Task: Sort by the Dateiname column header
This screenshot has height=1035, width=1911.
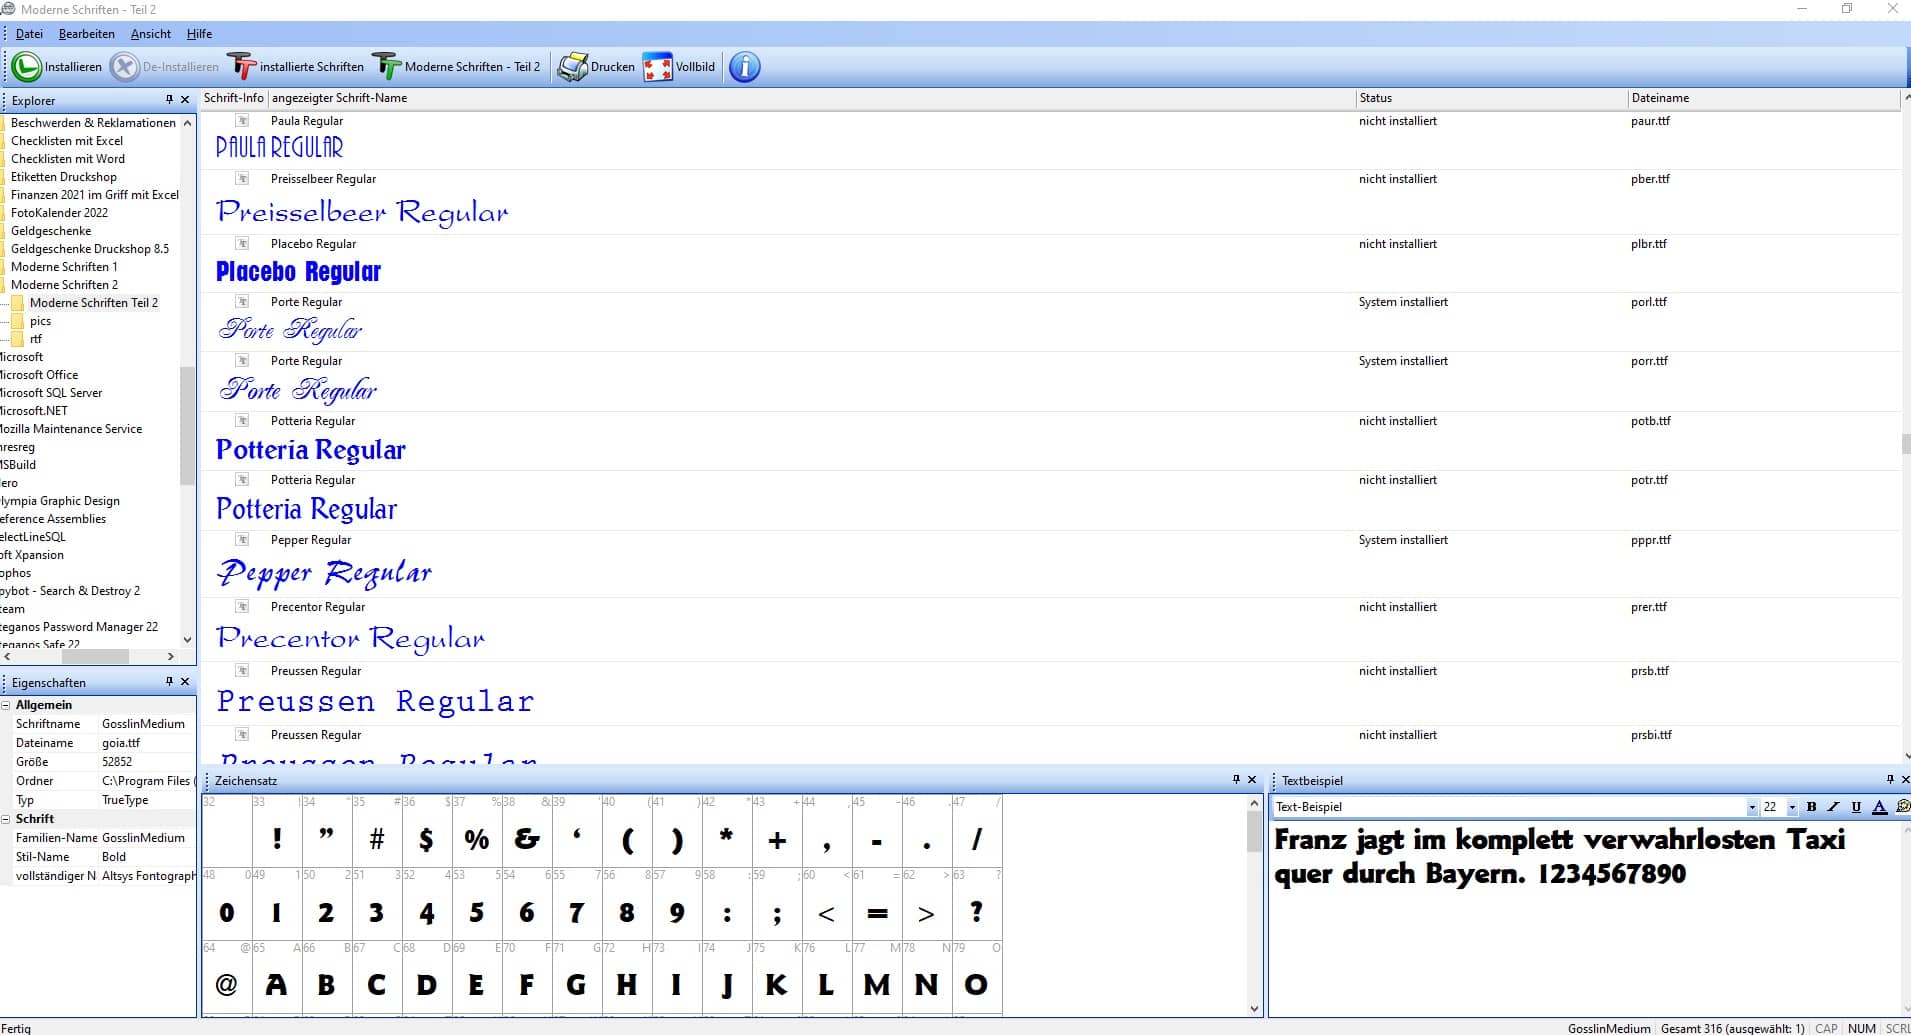Action: click(x=1660, y=98)
